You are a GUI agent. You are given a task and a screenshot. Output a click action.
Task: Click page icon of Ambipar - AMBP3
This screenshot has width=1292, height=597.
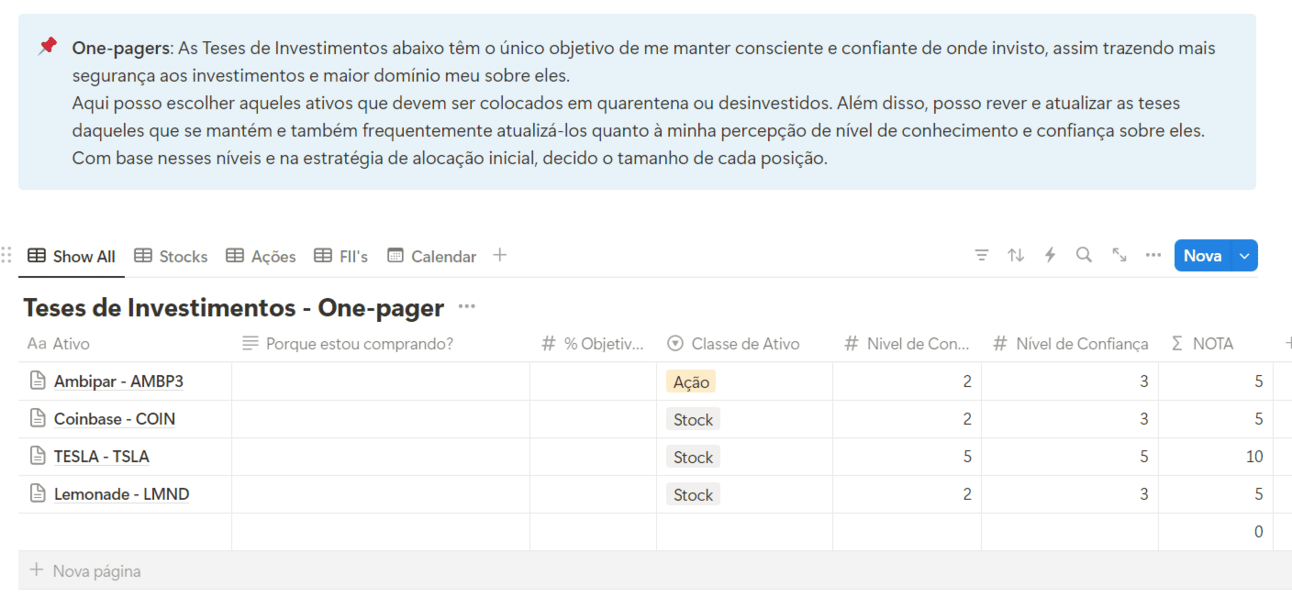38,381
